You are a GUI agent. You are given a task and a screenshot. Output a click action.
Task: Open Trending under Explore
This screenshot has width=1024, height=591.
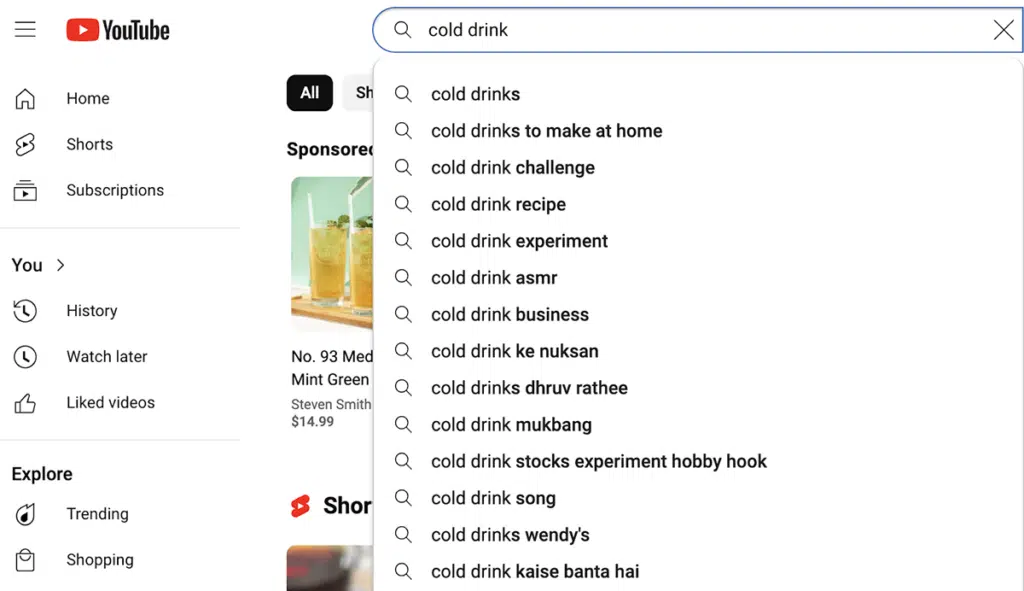pos(97,514)
